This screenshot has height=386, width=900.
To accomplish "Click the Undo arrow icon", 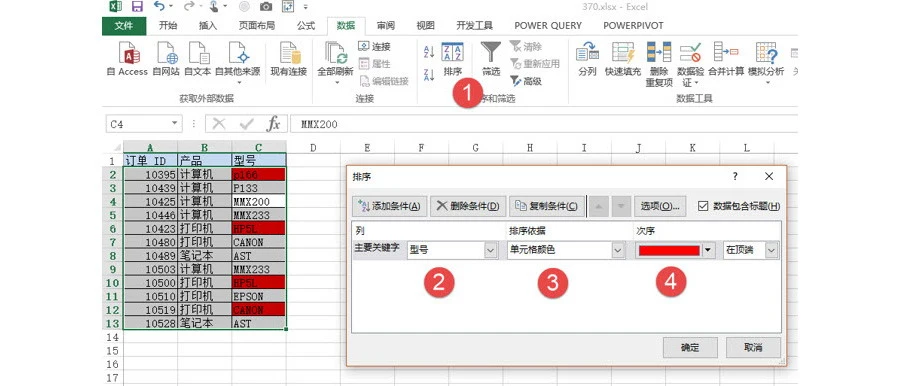I will tap(160, 6).
